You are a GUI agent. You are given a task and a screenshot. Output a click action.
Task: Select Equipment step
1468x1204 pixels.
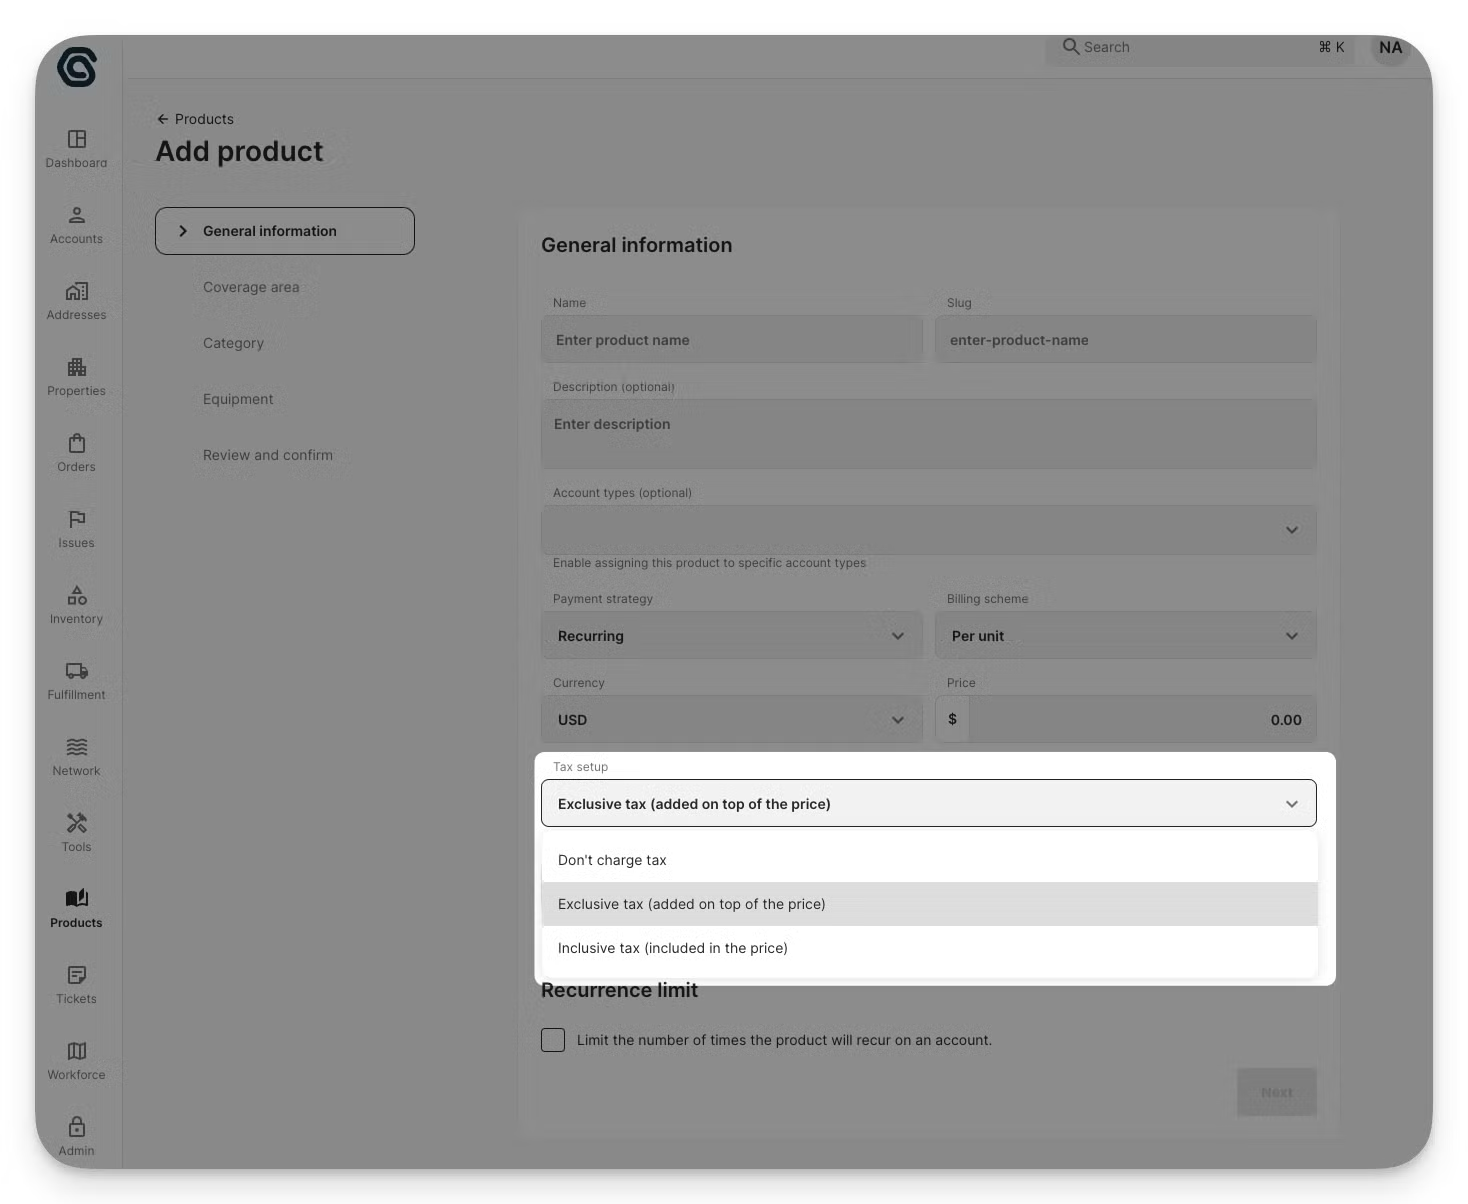click(x=238, y=399)
